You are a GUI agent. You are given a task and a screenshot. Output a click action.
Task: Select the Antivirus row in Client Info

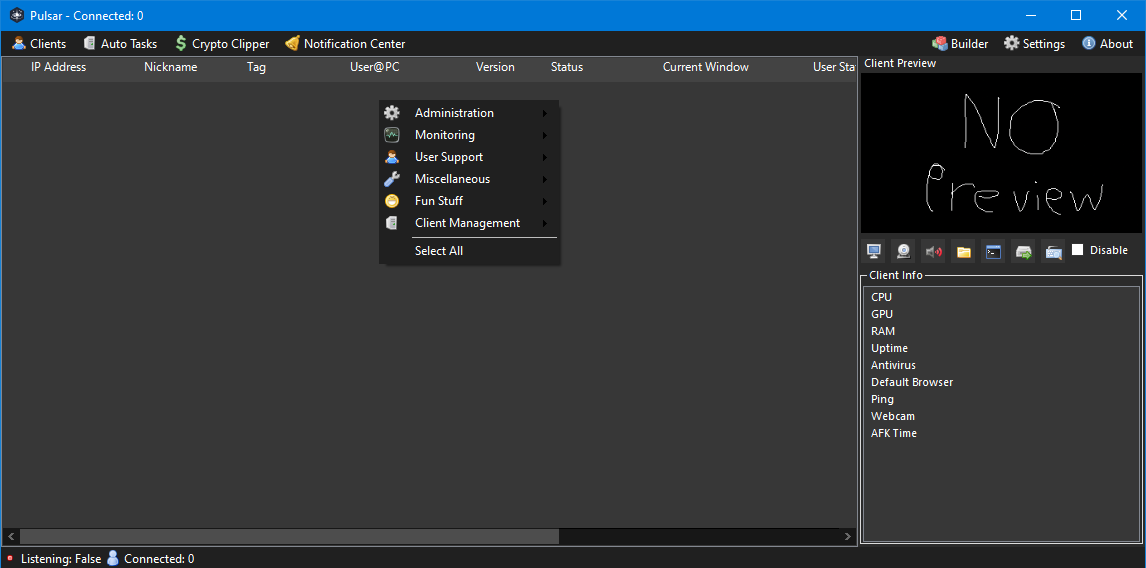[x=1001, y=365]
